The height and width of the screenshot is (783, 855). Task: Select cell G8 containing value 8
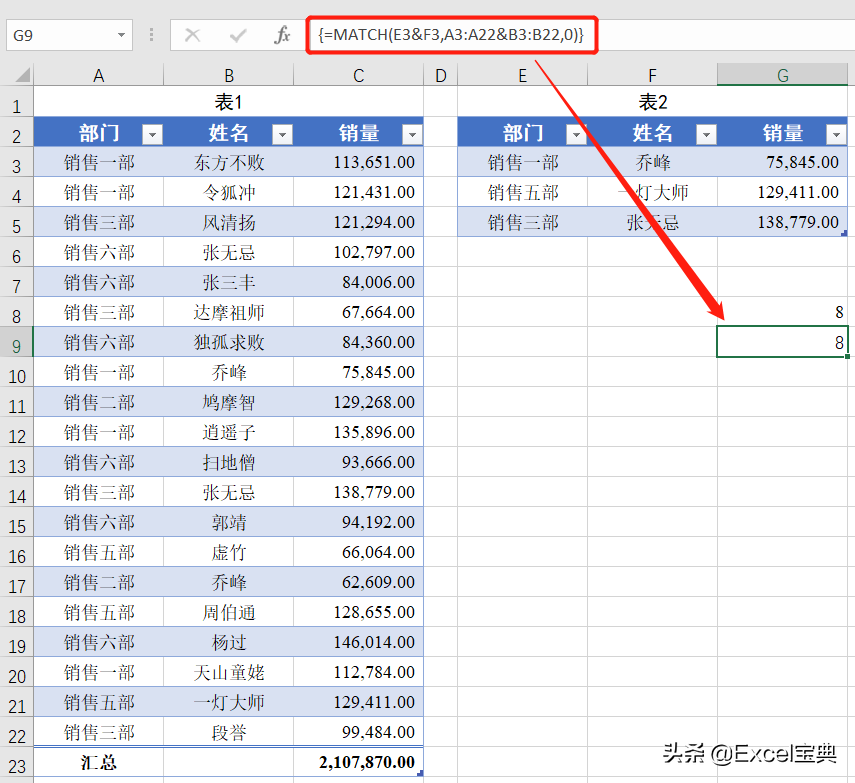click(x=782, y=312)
